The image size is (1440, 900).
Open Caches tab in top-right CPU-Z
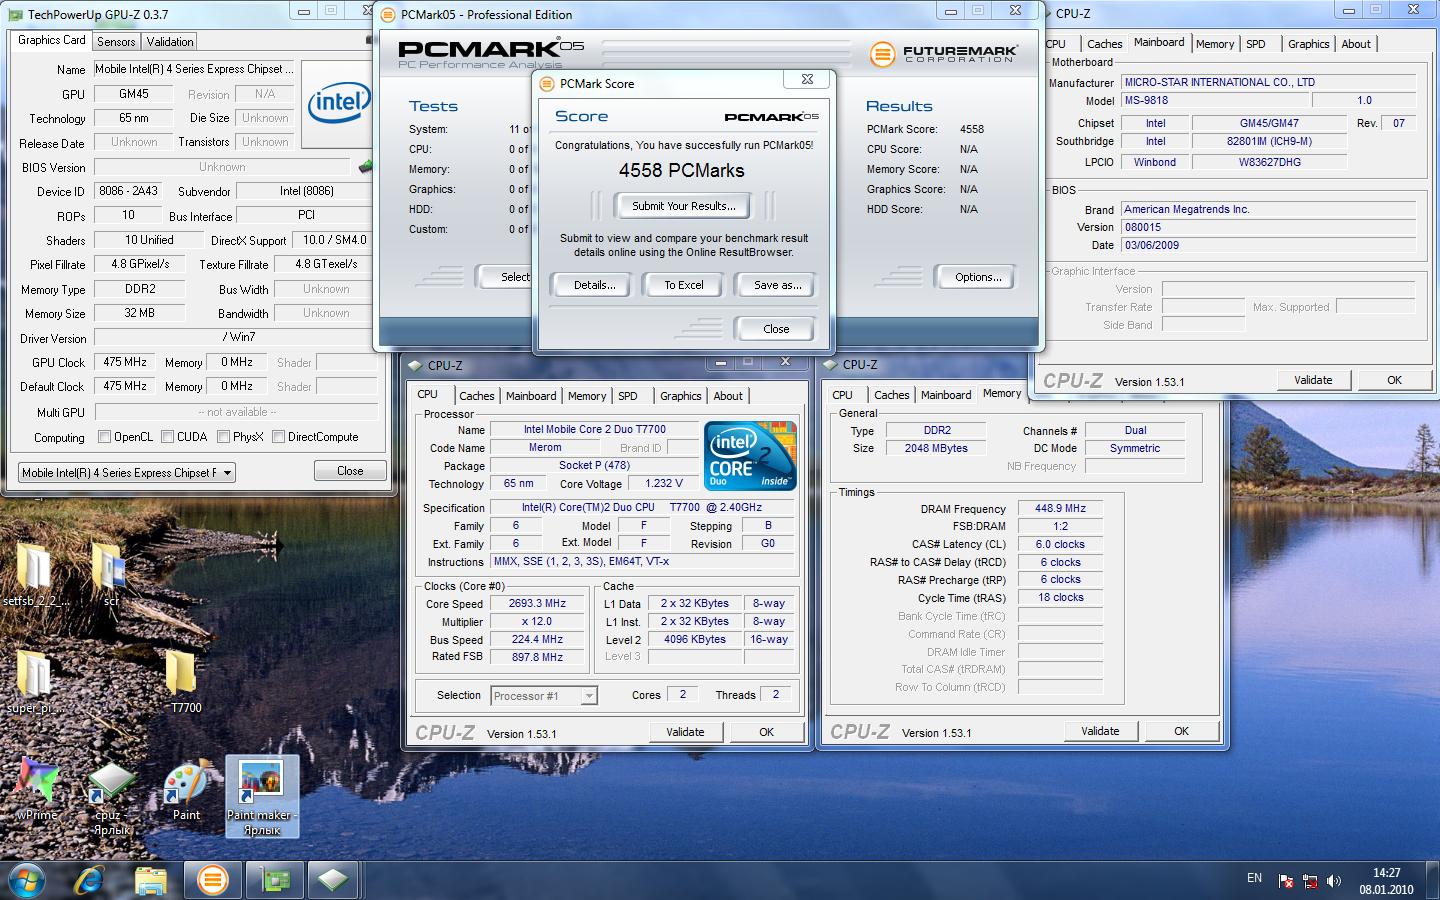click(x=1105, y=44)
